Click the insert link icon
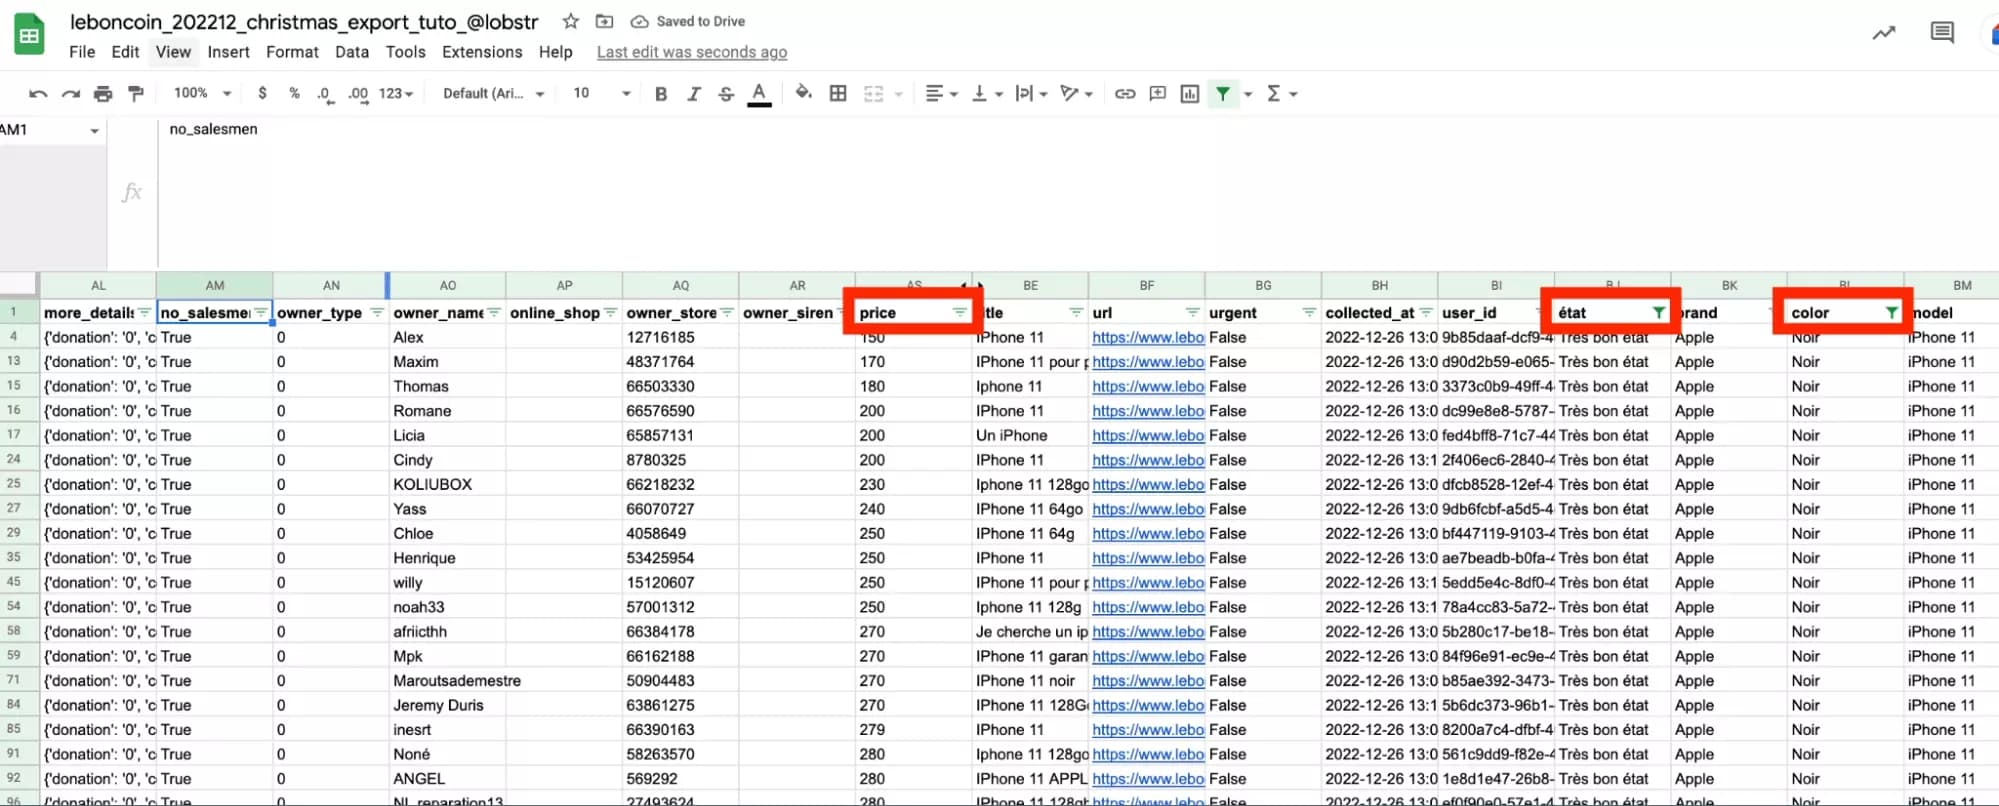1999x806 pixels. 1125,93
